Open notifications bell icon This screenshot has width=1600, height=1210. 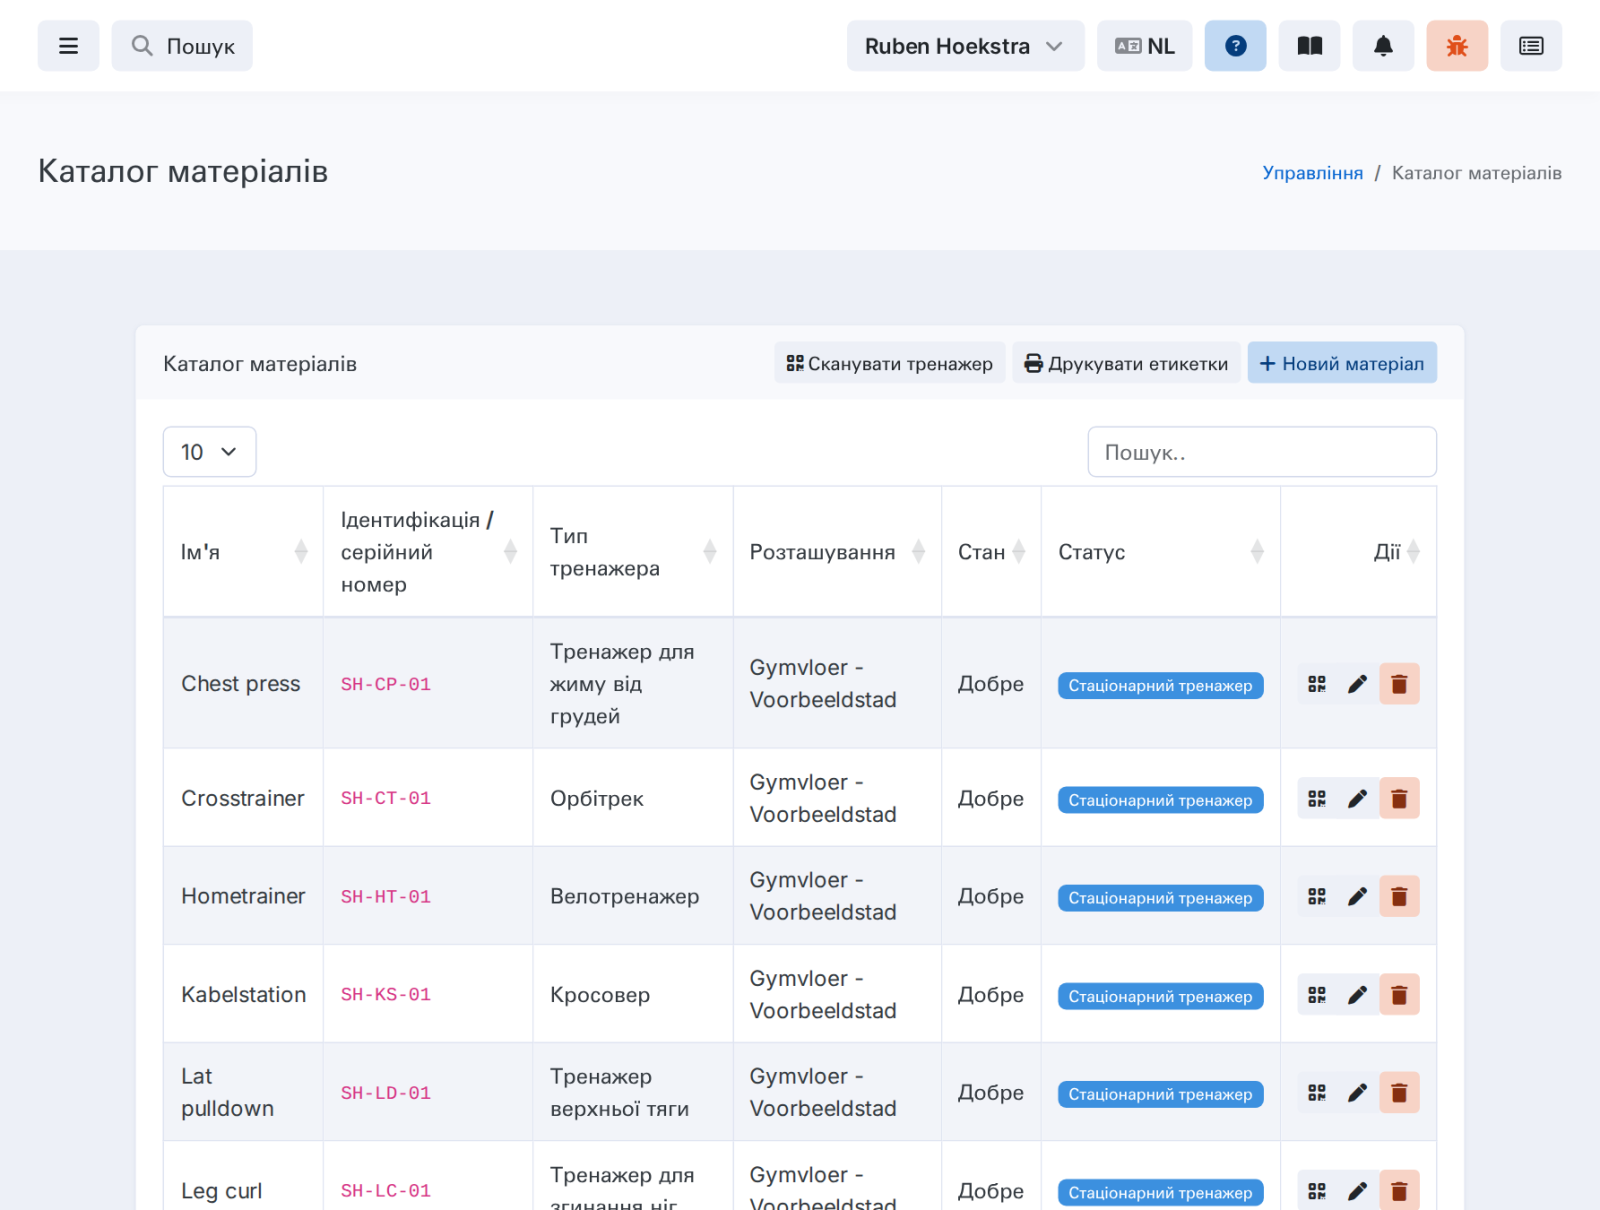1383,46
